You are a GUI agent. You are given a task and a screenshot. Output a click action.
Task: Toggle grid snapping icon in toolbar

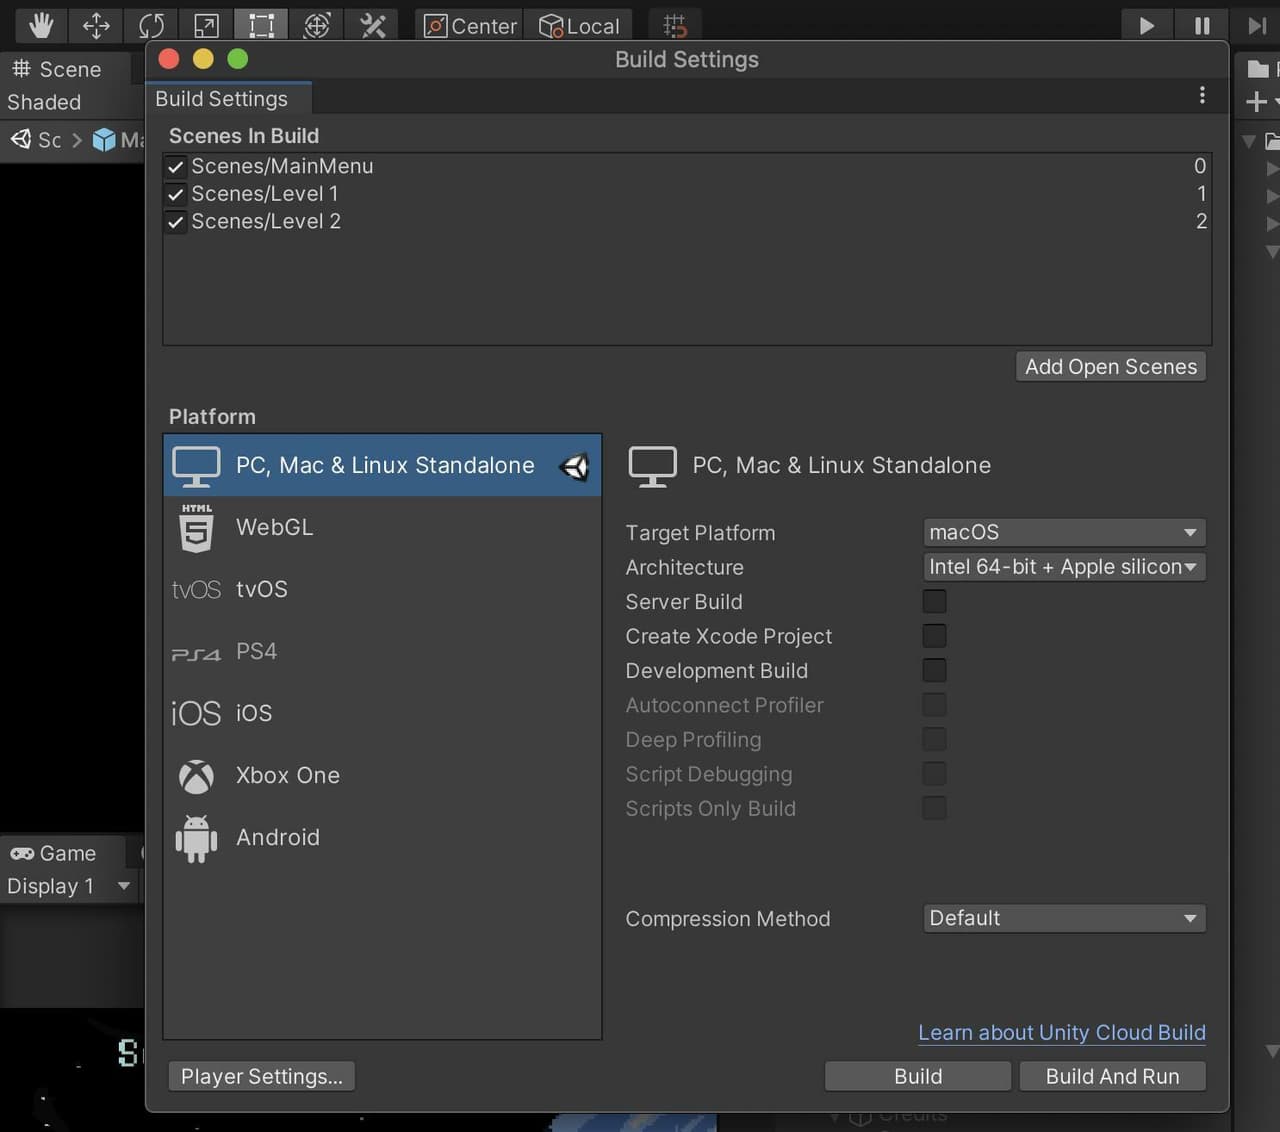pos(675,25)
